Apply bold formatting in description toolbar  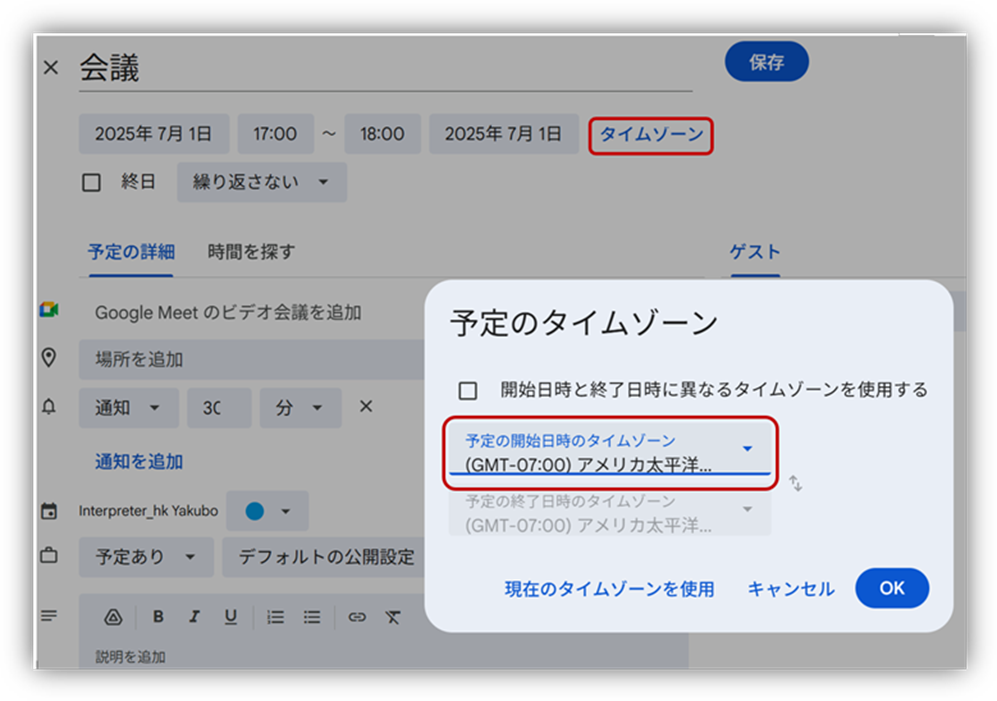pyautogui.click(x=158, y=617)
